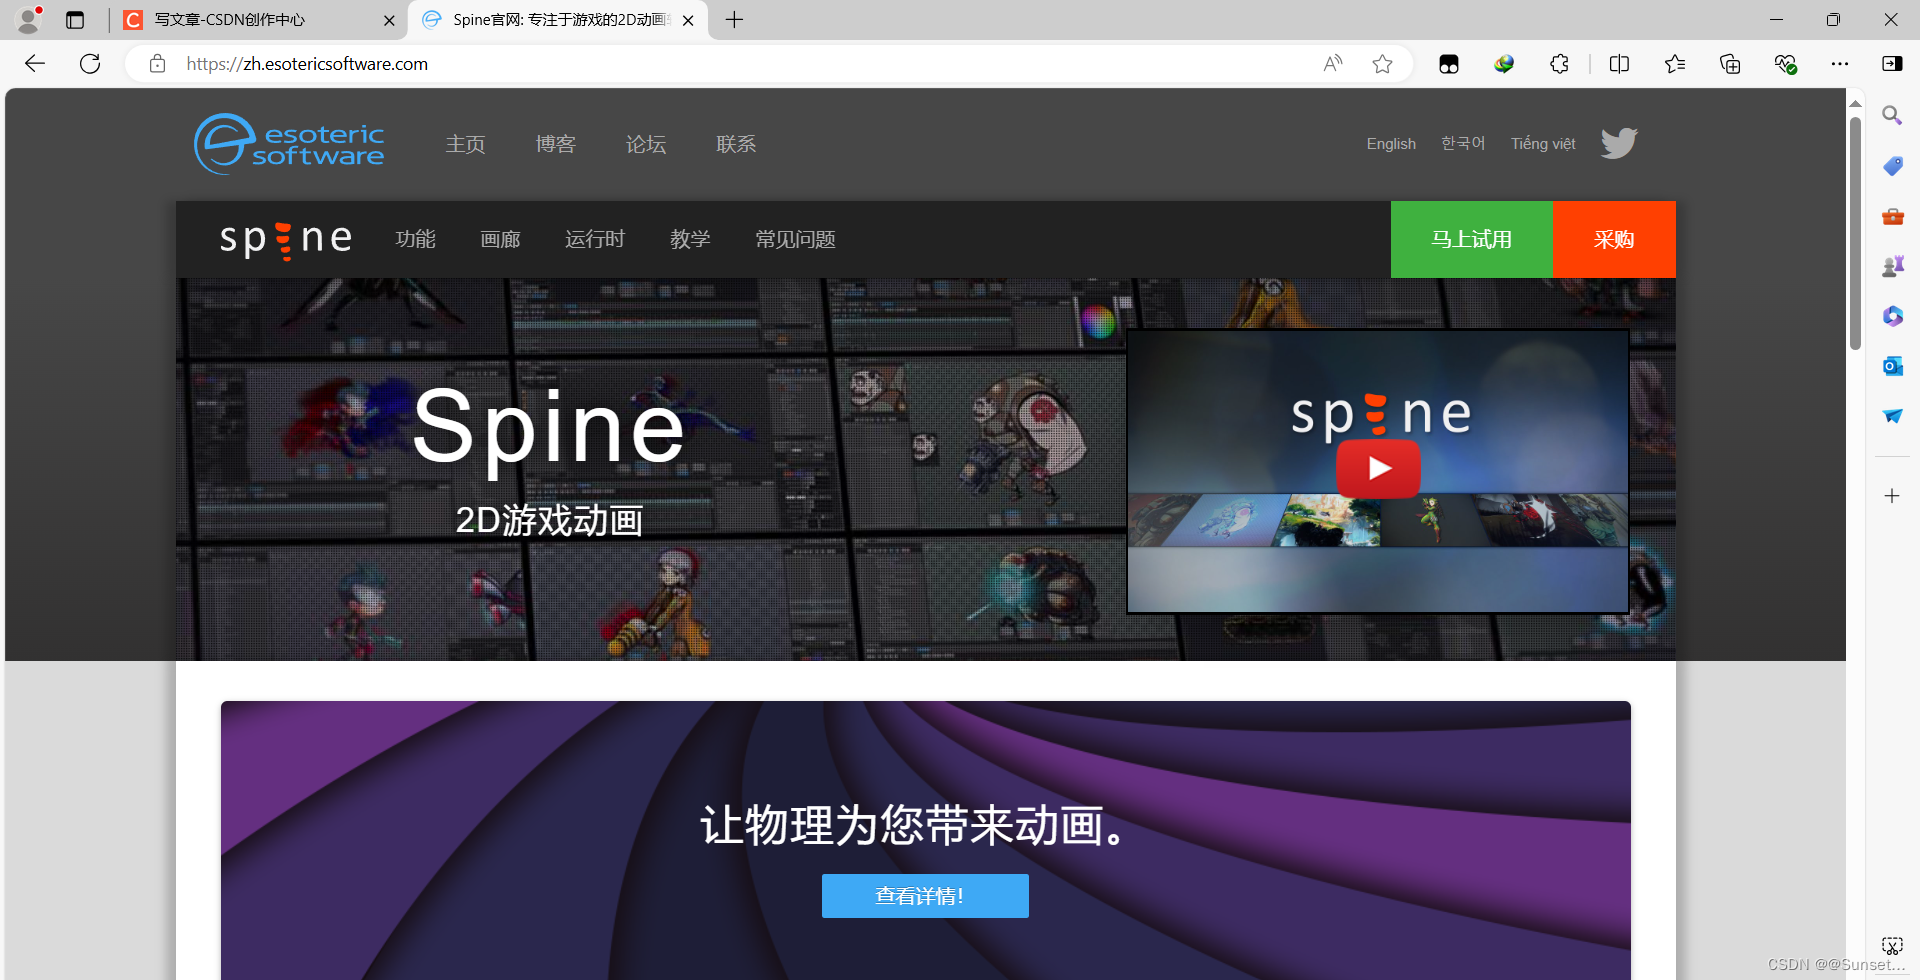
Task: Click the Esoteric Software logo
Action: 289,144
